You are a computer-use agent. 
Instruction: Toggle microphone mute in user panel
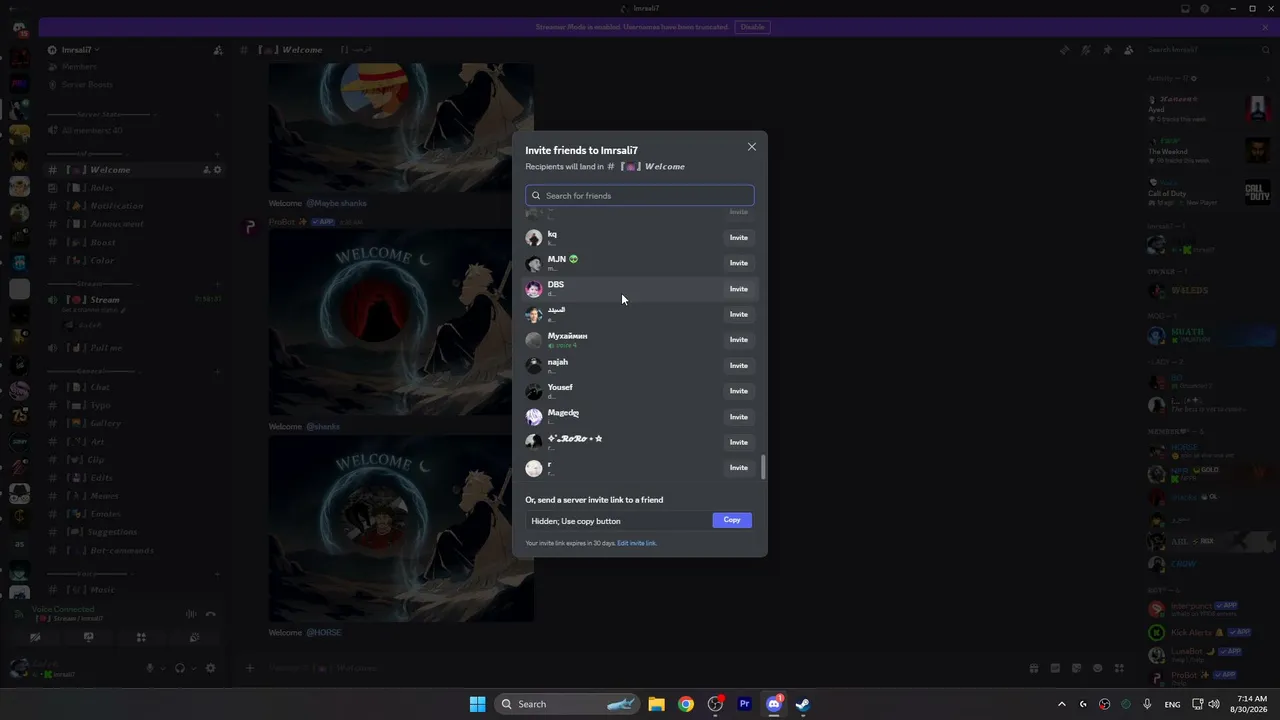(150, 668)
